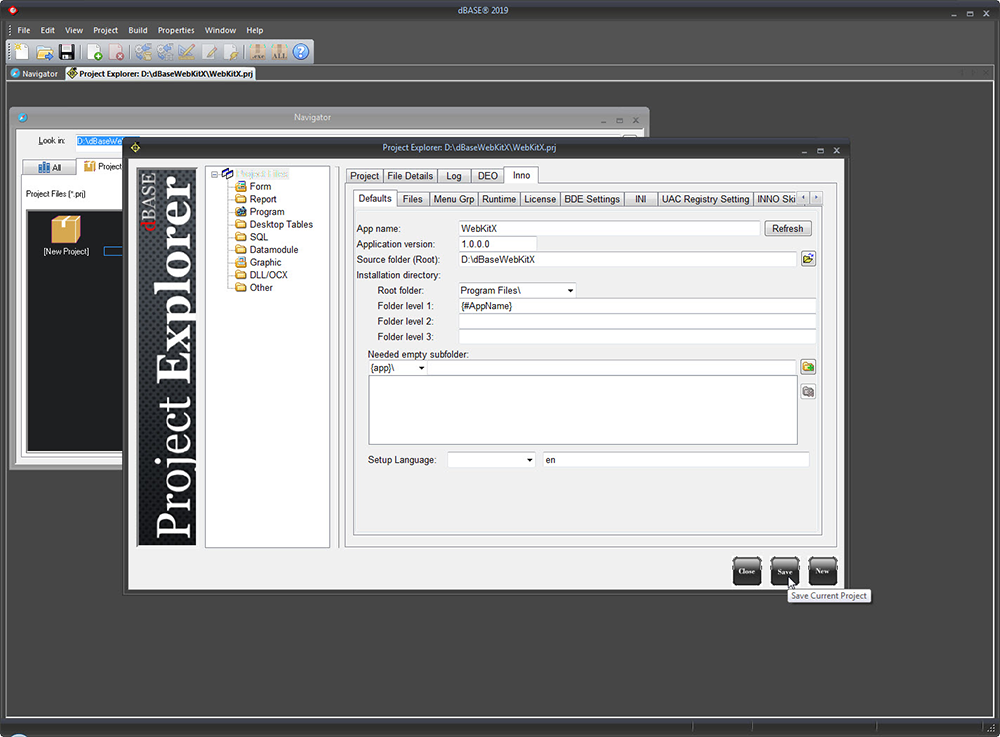Click the Project Explorer window title icon
Screen dimensions: 1000x737
pyautogui.click(x=135, y=148)
